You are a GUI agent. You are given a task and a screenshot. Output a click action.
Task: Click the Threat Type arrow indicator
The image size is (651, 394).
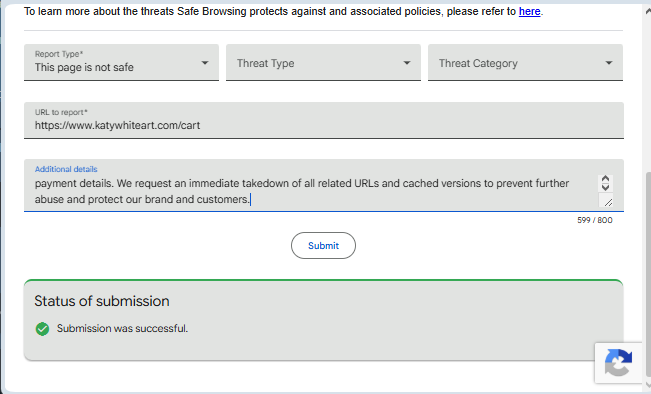(x=407, y=63)
